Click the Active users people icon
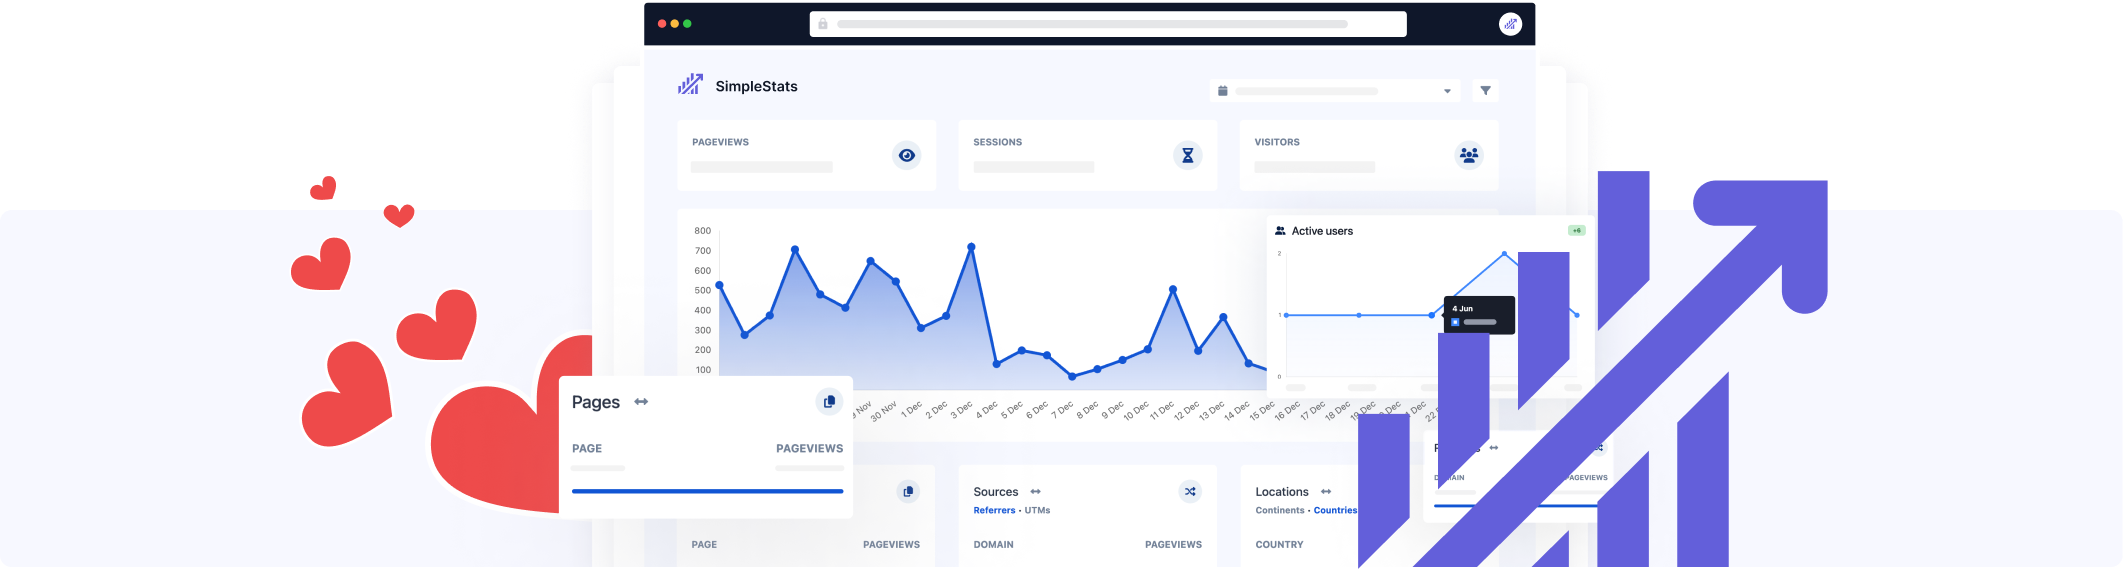The image size is (2123, 580). (1280, 231)
